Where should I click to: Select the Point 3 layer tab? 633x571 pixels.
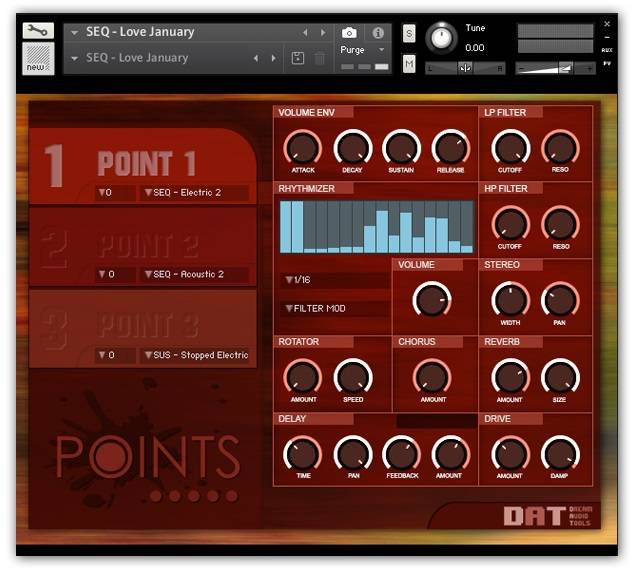[142, 324]
